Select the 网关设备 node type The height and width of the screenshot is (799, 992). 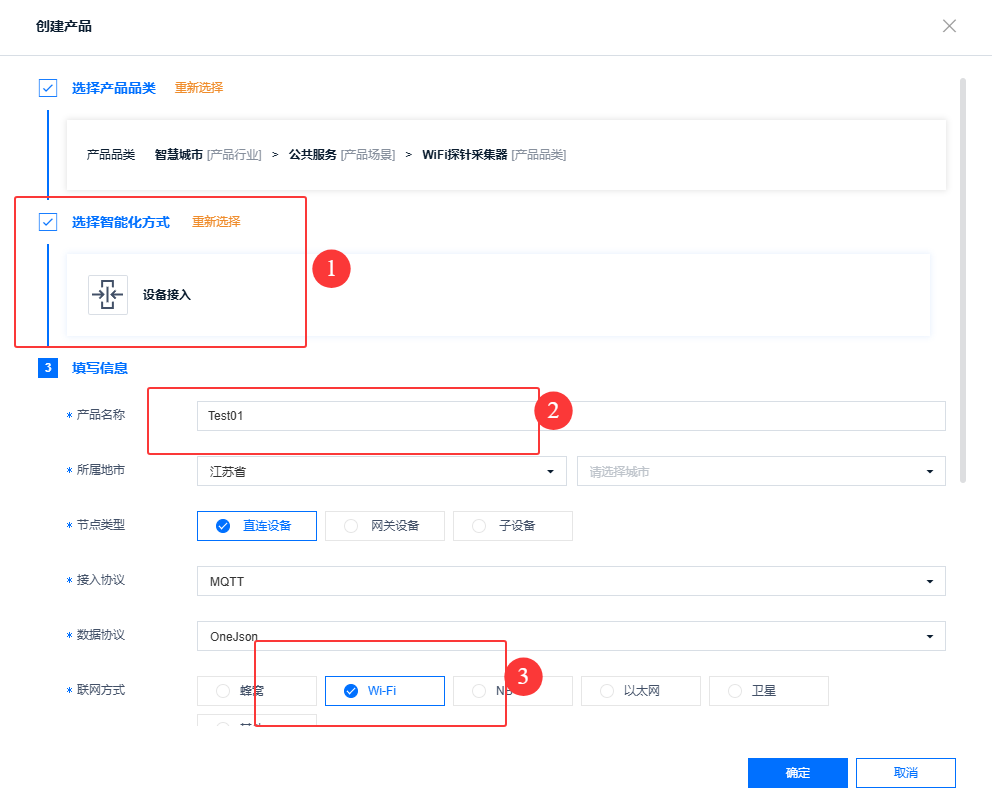coord(385,526)
